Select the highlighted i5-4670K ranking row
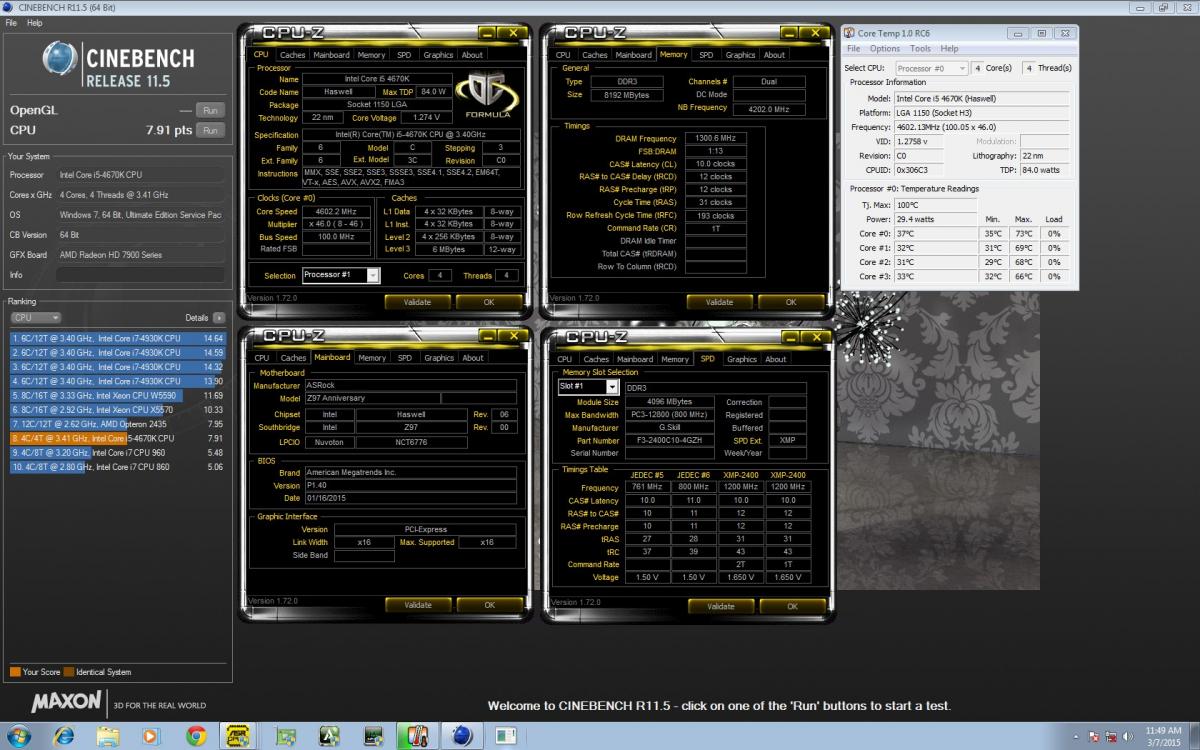Screen dimensions: 1200x750 coord(118,438)
